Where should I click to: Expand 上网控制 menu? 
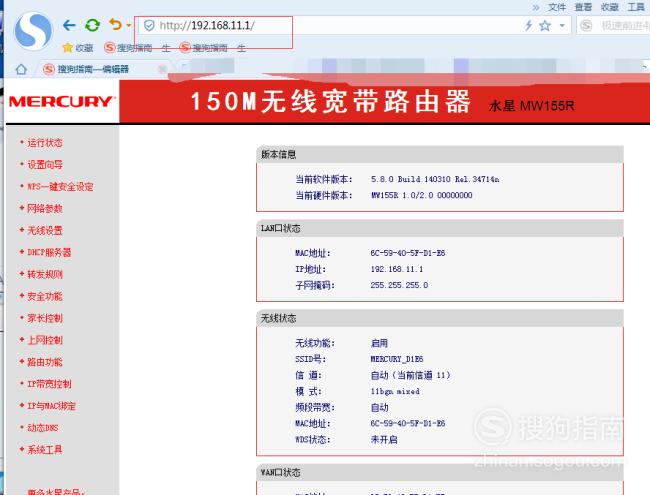[x=45, y=340]
